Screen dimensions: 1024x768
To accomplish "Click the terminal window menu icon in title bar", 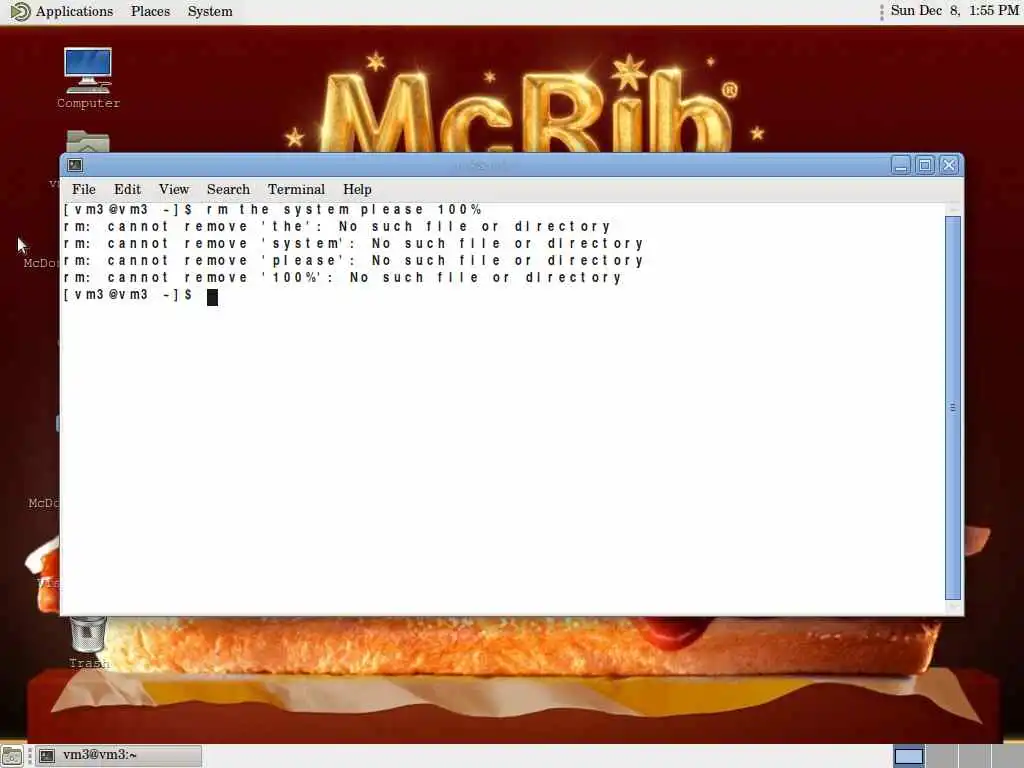I will point(75,165).
